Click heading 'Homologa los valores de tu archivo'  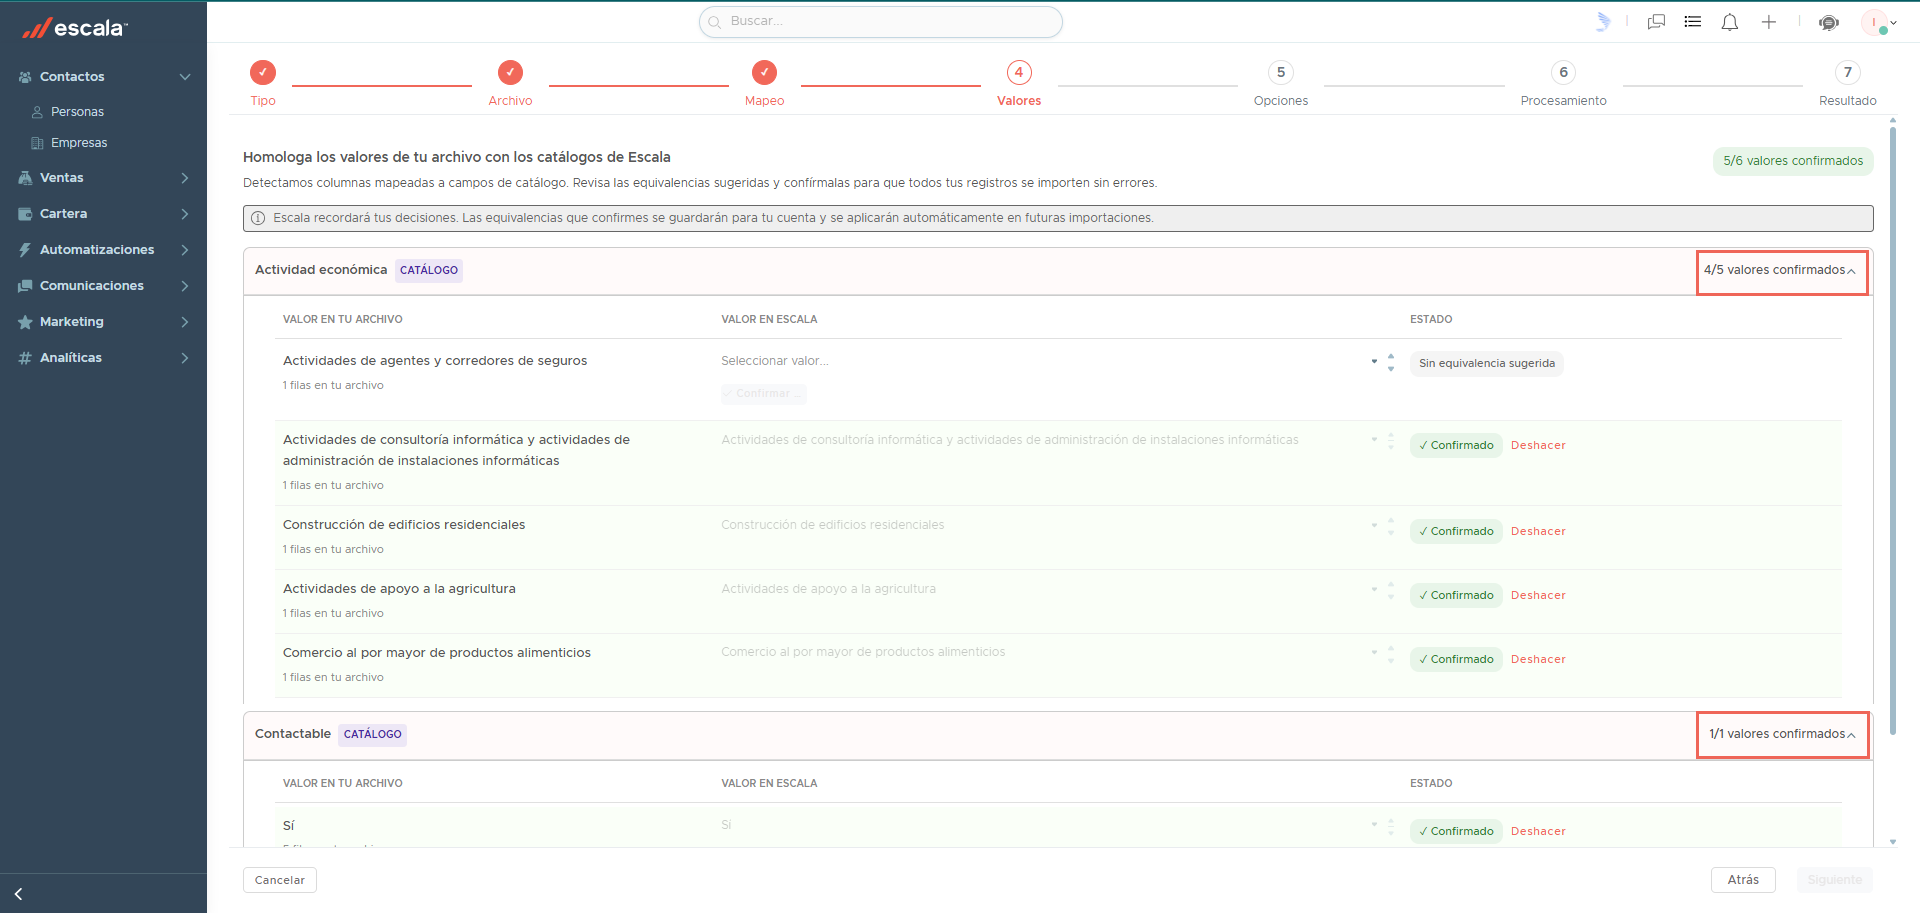coord(457,157)
